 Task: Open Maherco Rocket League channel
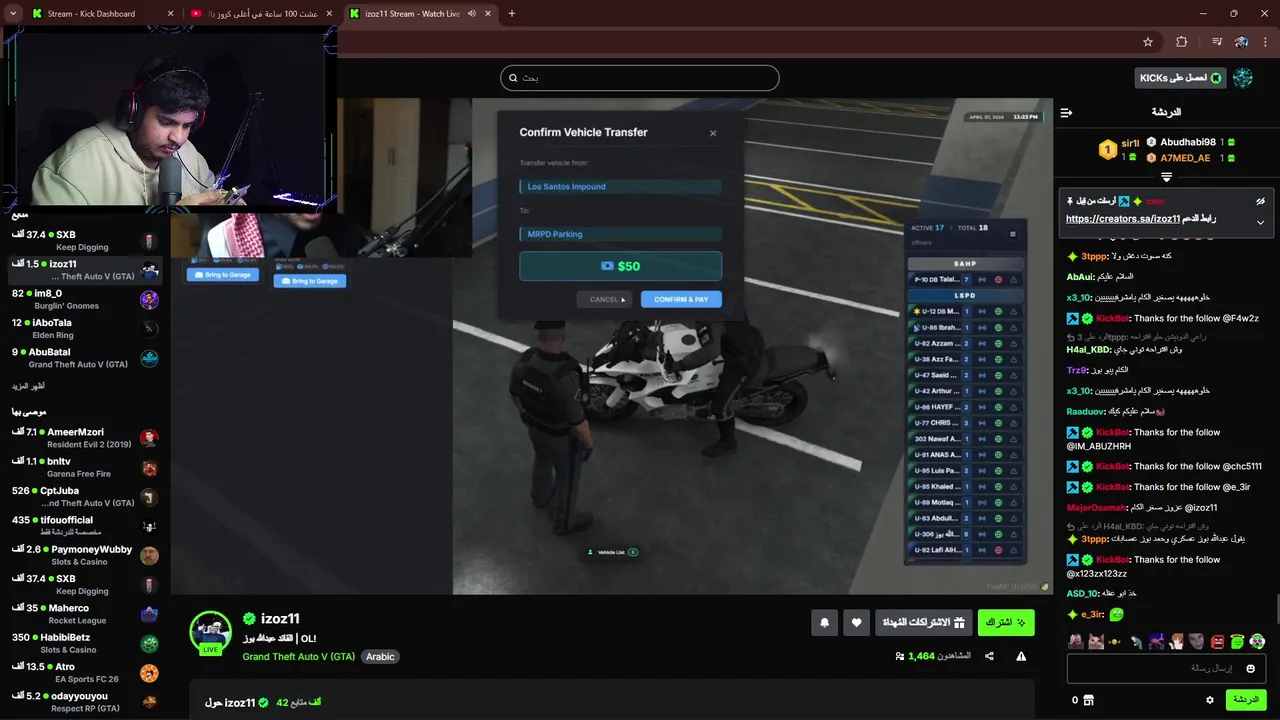click(85, 614)
